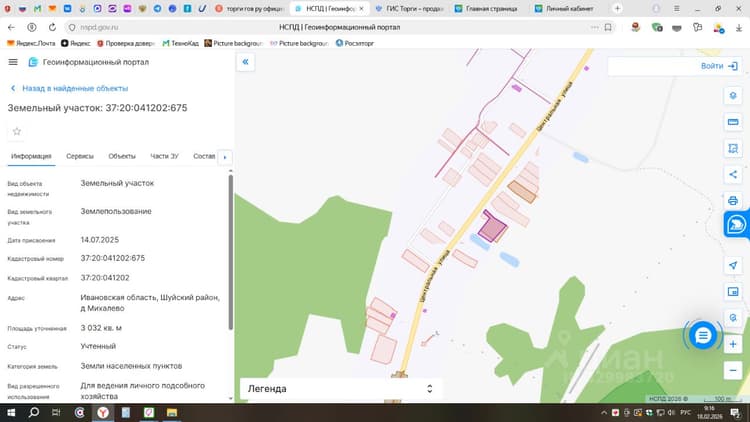This screenshot has height=422, width=750.
Task: Open the Яндекс bookmark
Action: 76,43
